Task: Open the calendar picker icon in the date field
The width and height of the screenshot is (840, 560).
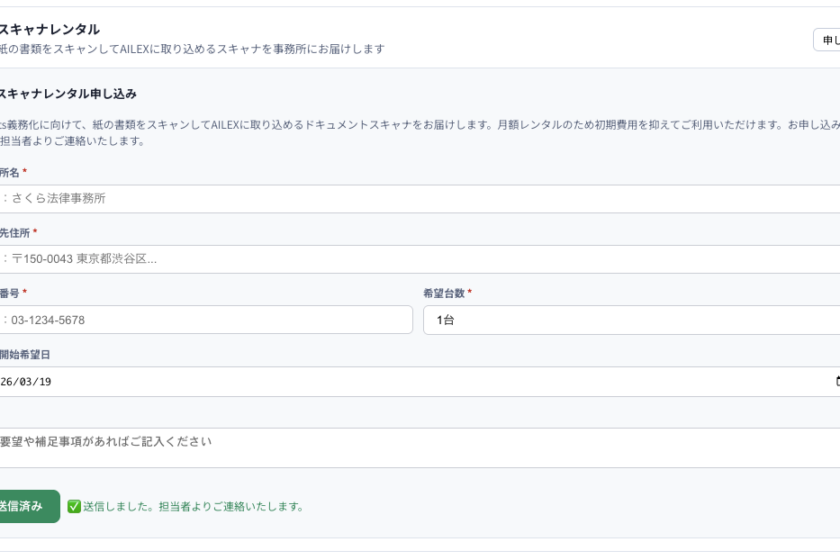Action: (836, 381)
